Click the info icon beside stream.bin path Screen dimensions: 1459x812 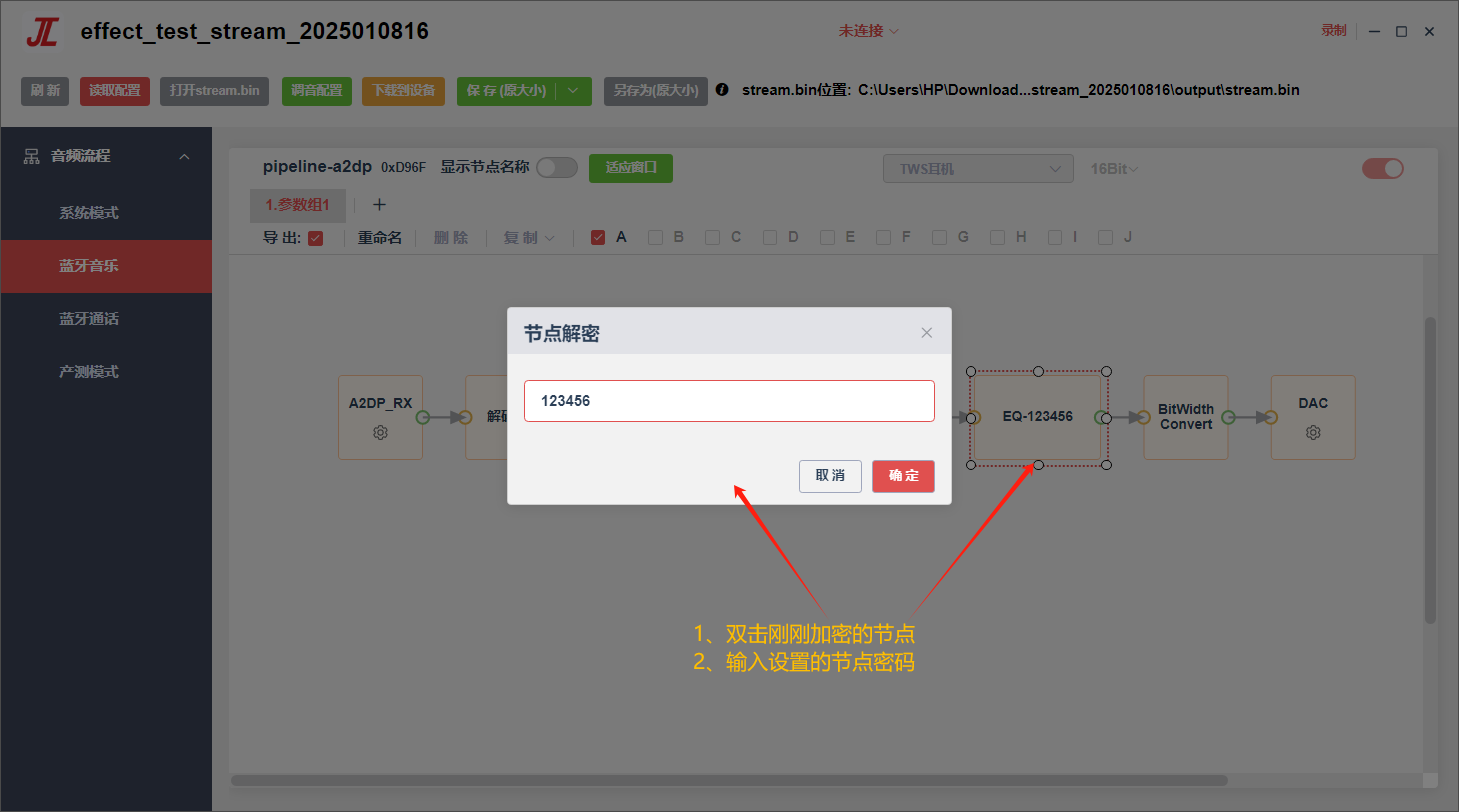click(x=722, y=90)
